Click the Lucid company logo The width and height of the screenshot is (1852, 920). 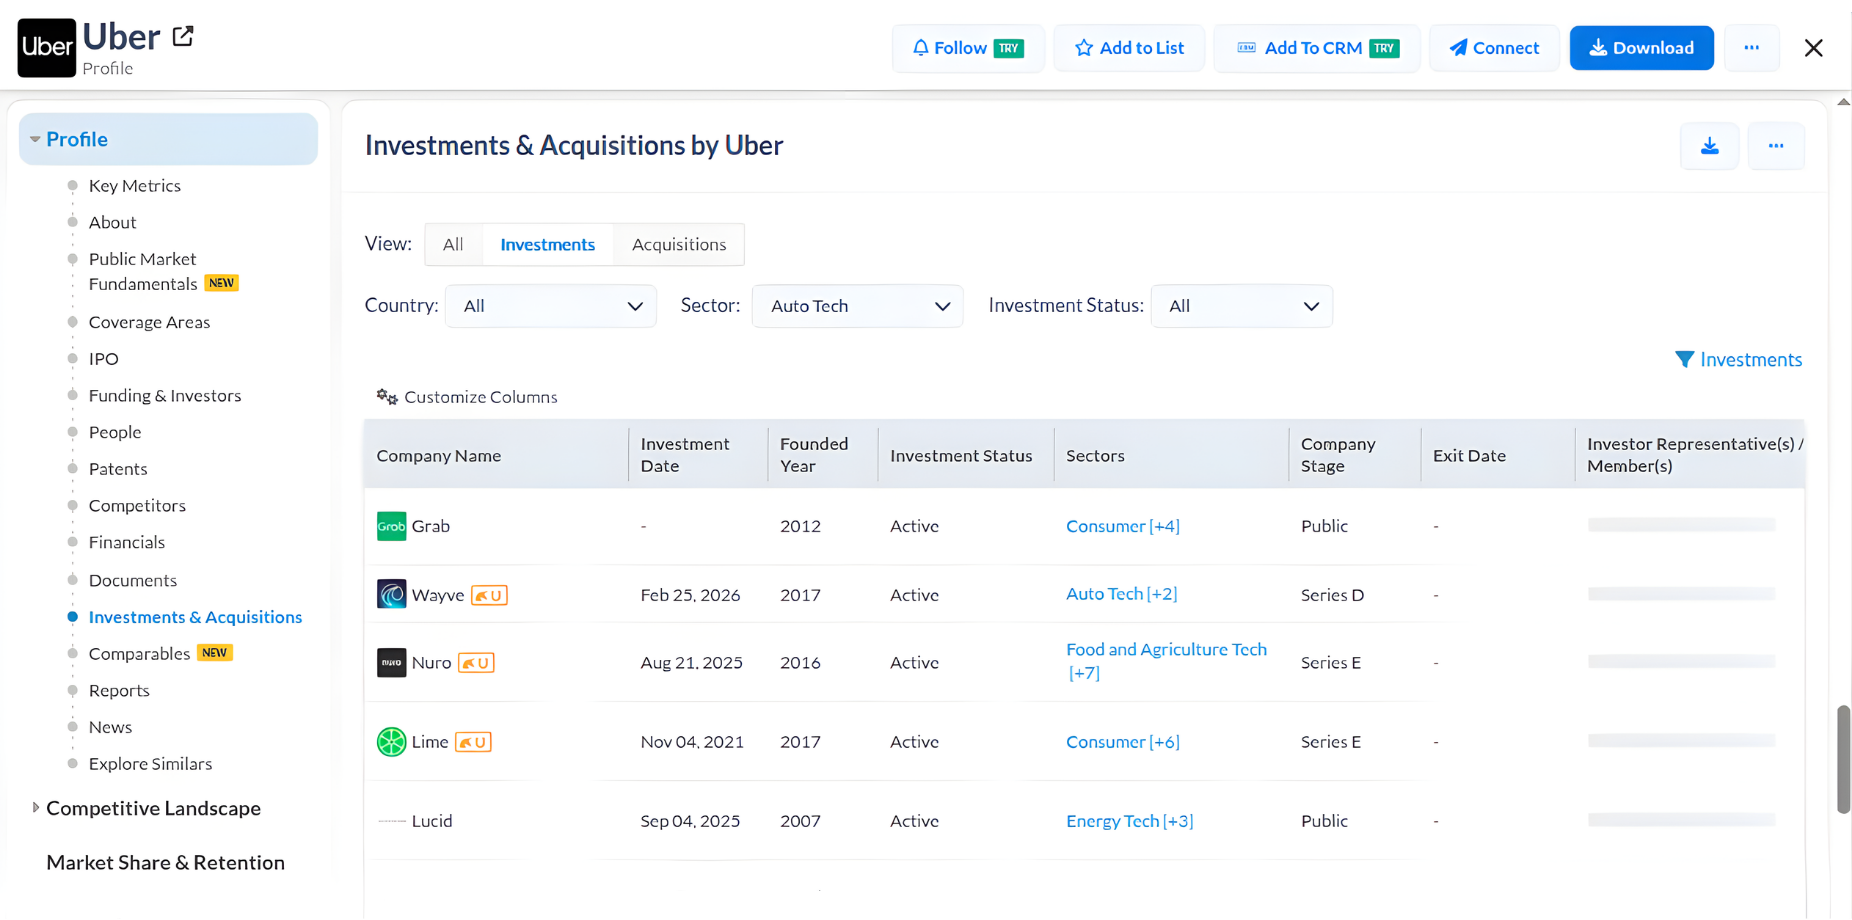(391, 821)
